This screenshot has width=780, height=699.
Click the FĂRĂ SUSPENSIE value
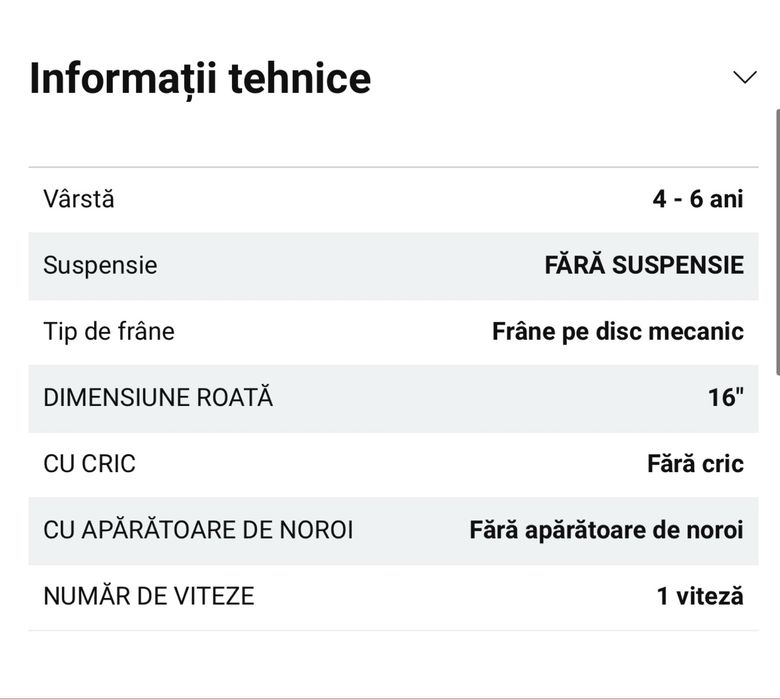click(x=644, y=265)
